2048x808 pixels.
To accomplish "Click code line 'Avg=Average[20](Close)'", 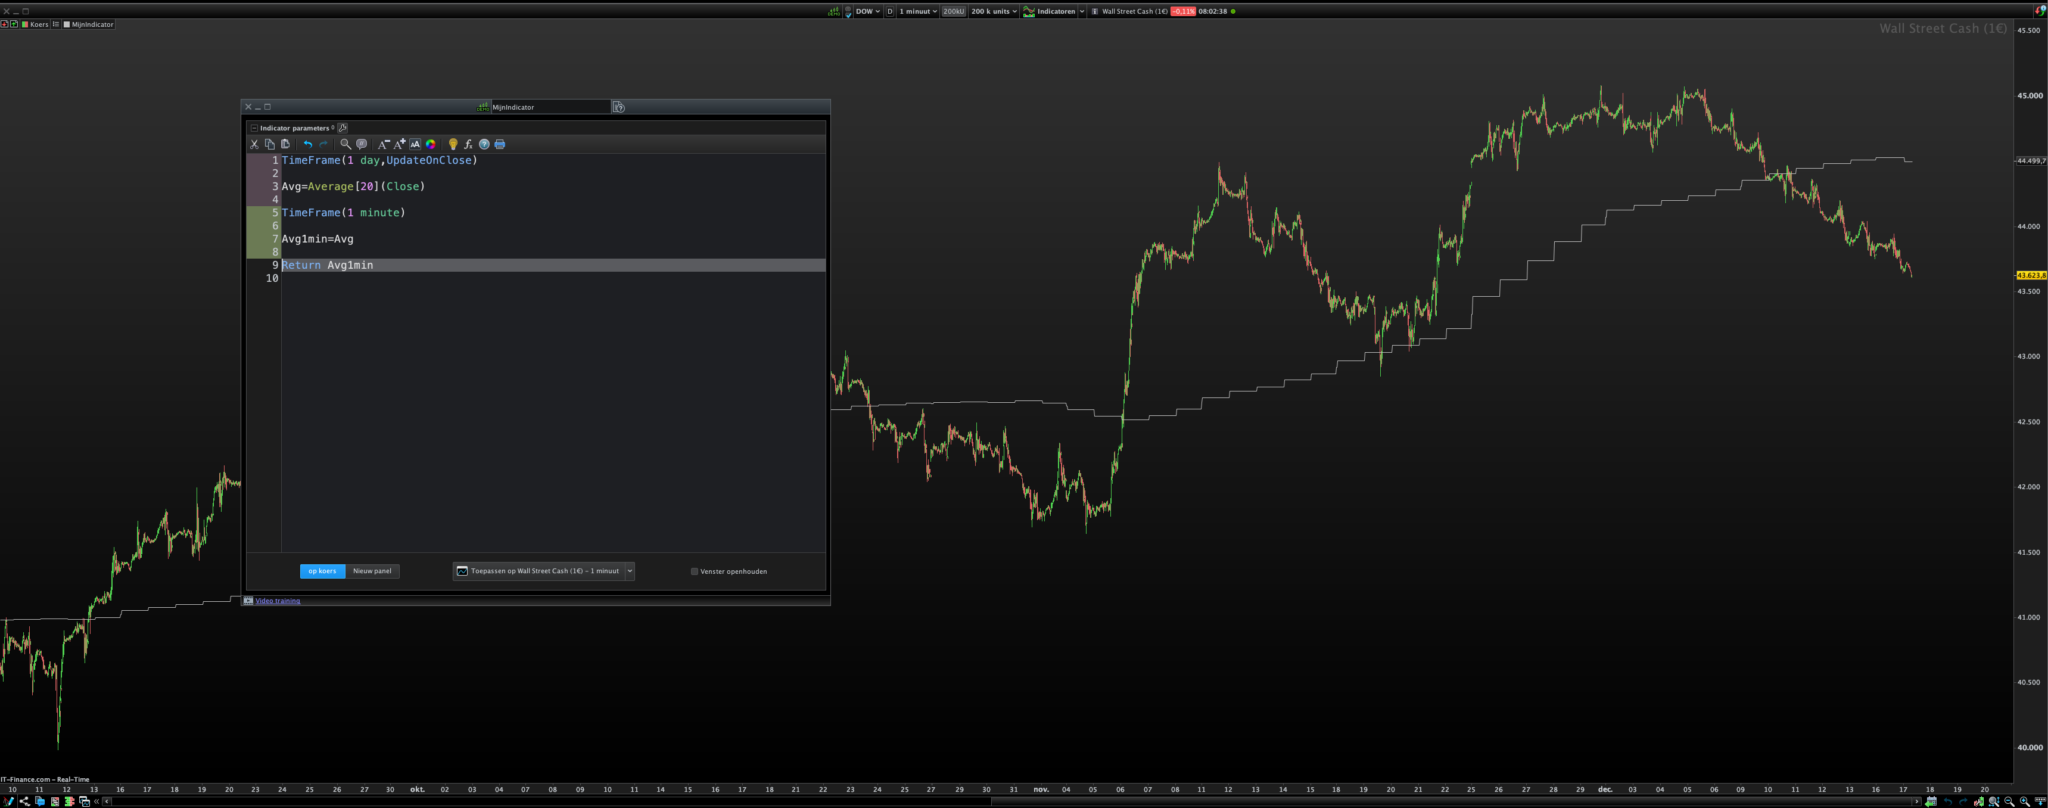I will (x=353, y=186).
